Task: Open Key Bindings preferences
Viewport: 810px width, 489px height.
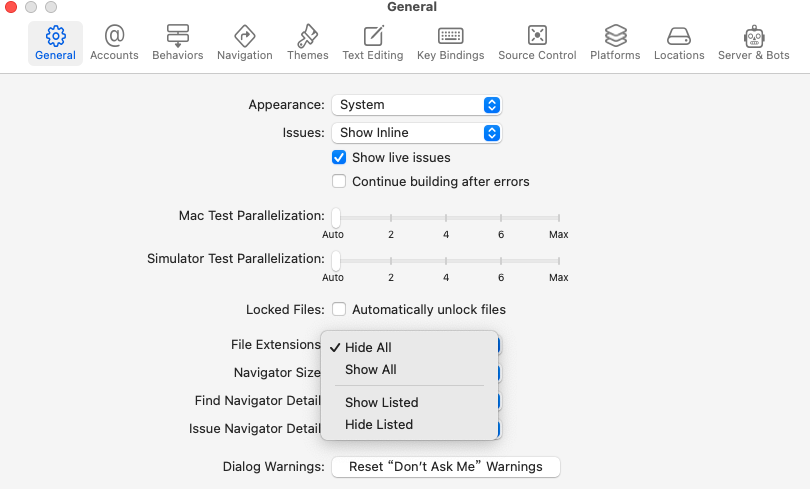Action: [x=450, y=43]
